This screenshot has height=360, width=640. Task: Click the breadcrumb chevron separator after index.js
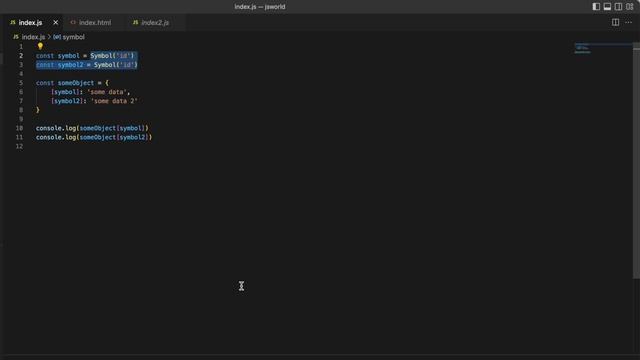tap(49, 37)
